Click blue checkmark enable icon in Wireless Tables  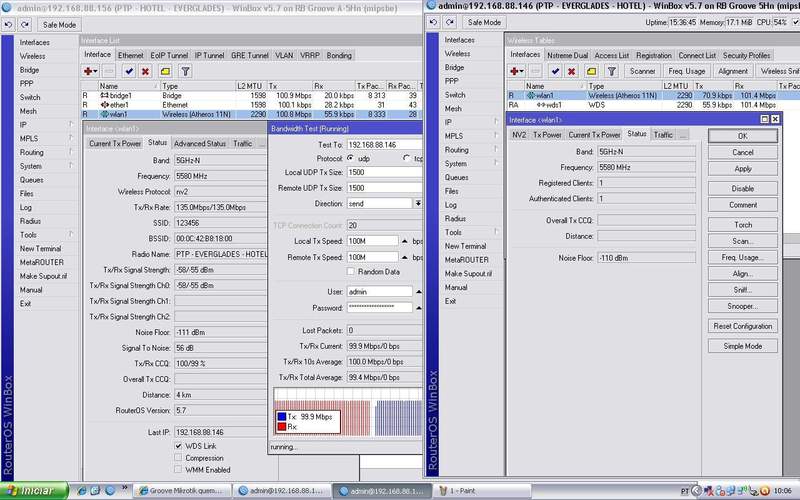click(555, 71)
